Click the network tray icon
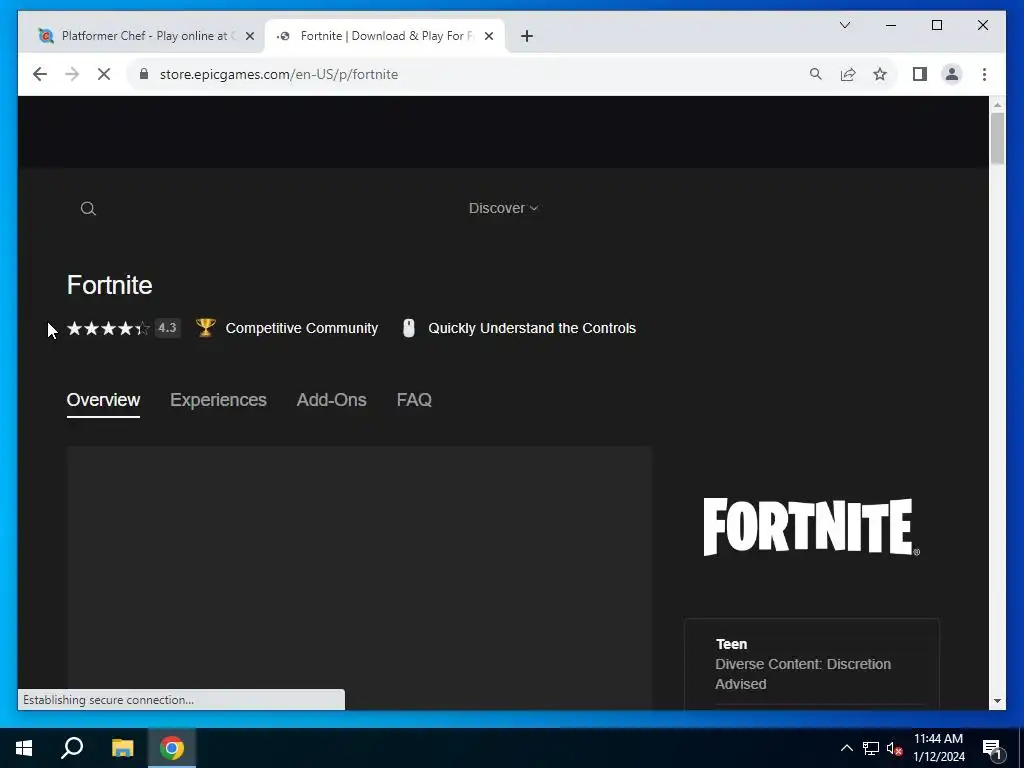1024x768 pixels. coord(871,748)
